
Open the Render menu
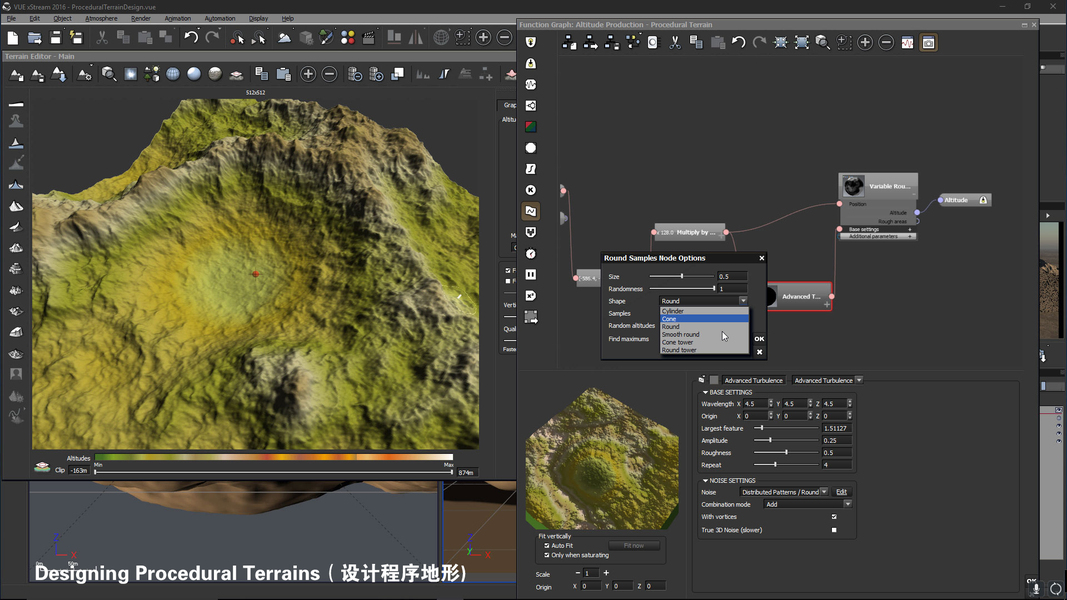point(141,18)
